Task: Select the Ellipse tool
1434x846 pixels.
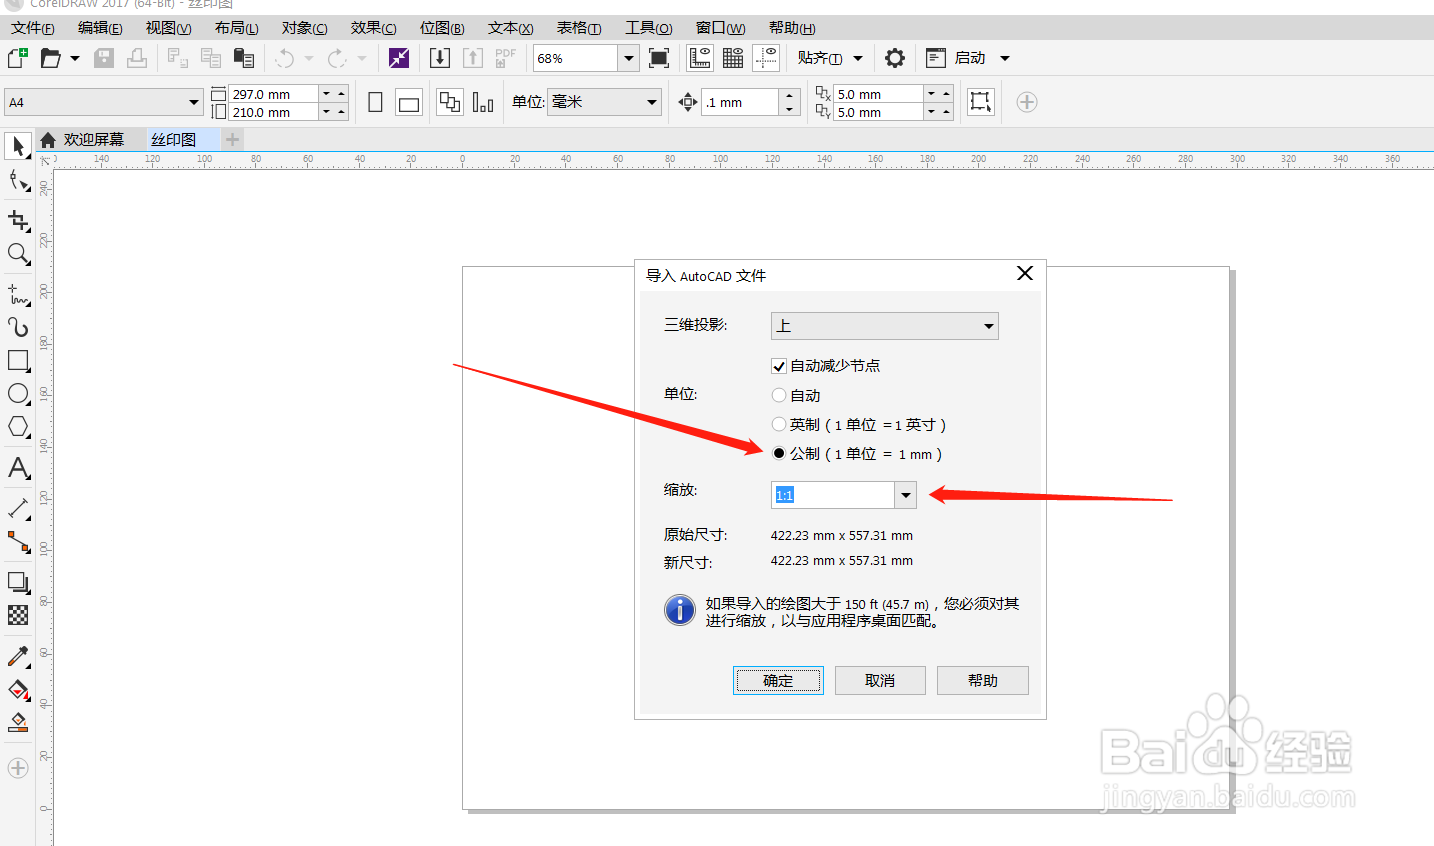Action: tap(18, 394)
